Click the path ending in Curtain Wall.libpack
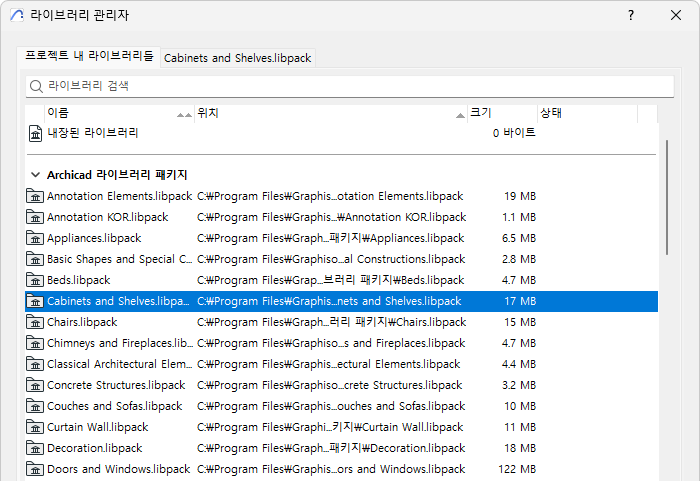Image resolution: width=700 pixels, height=481 pixels. click(x=330, y=427)
